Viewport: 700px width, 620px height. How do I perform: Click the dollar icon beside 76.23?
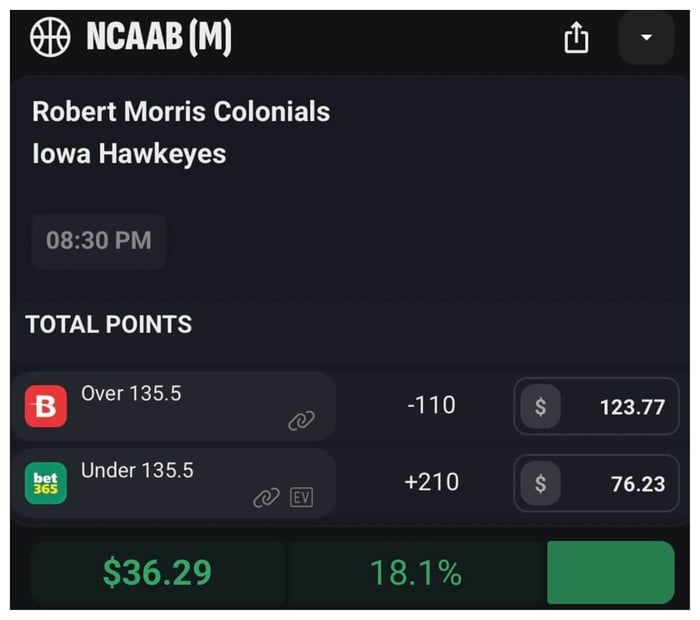click(x=540, y=484)
